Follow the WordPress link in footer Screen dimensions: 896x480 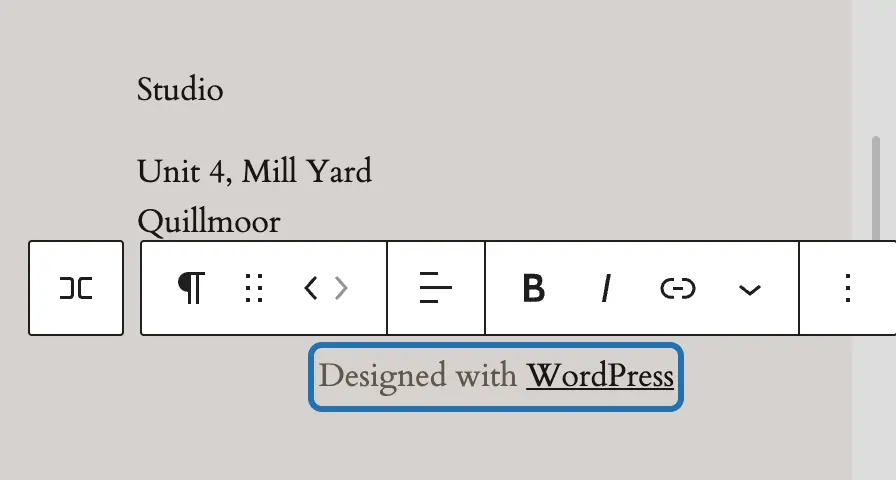point(600,376)
